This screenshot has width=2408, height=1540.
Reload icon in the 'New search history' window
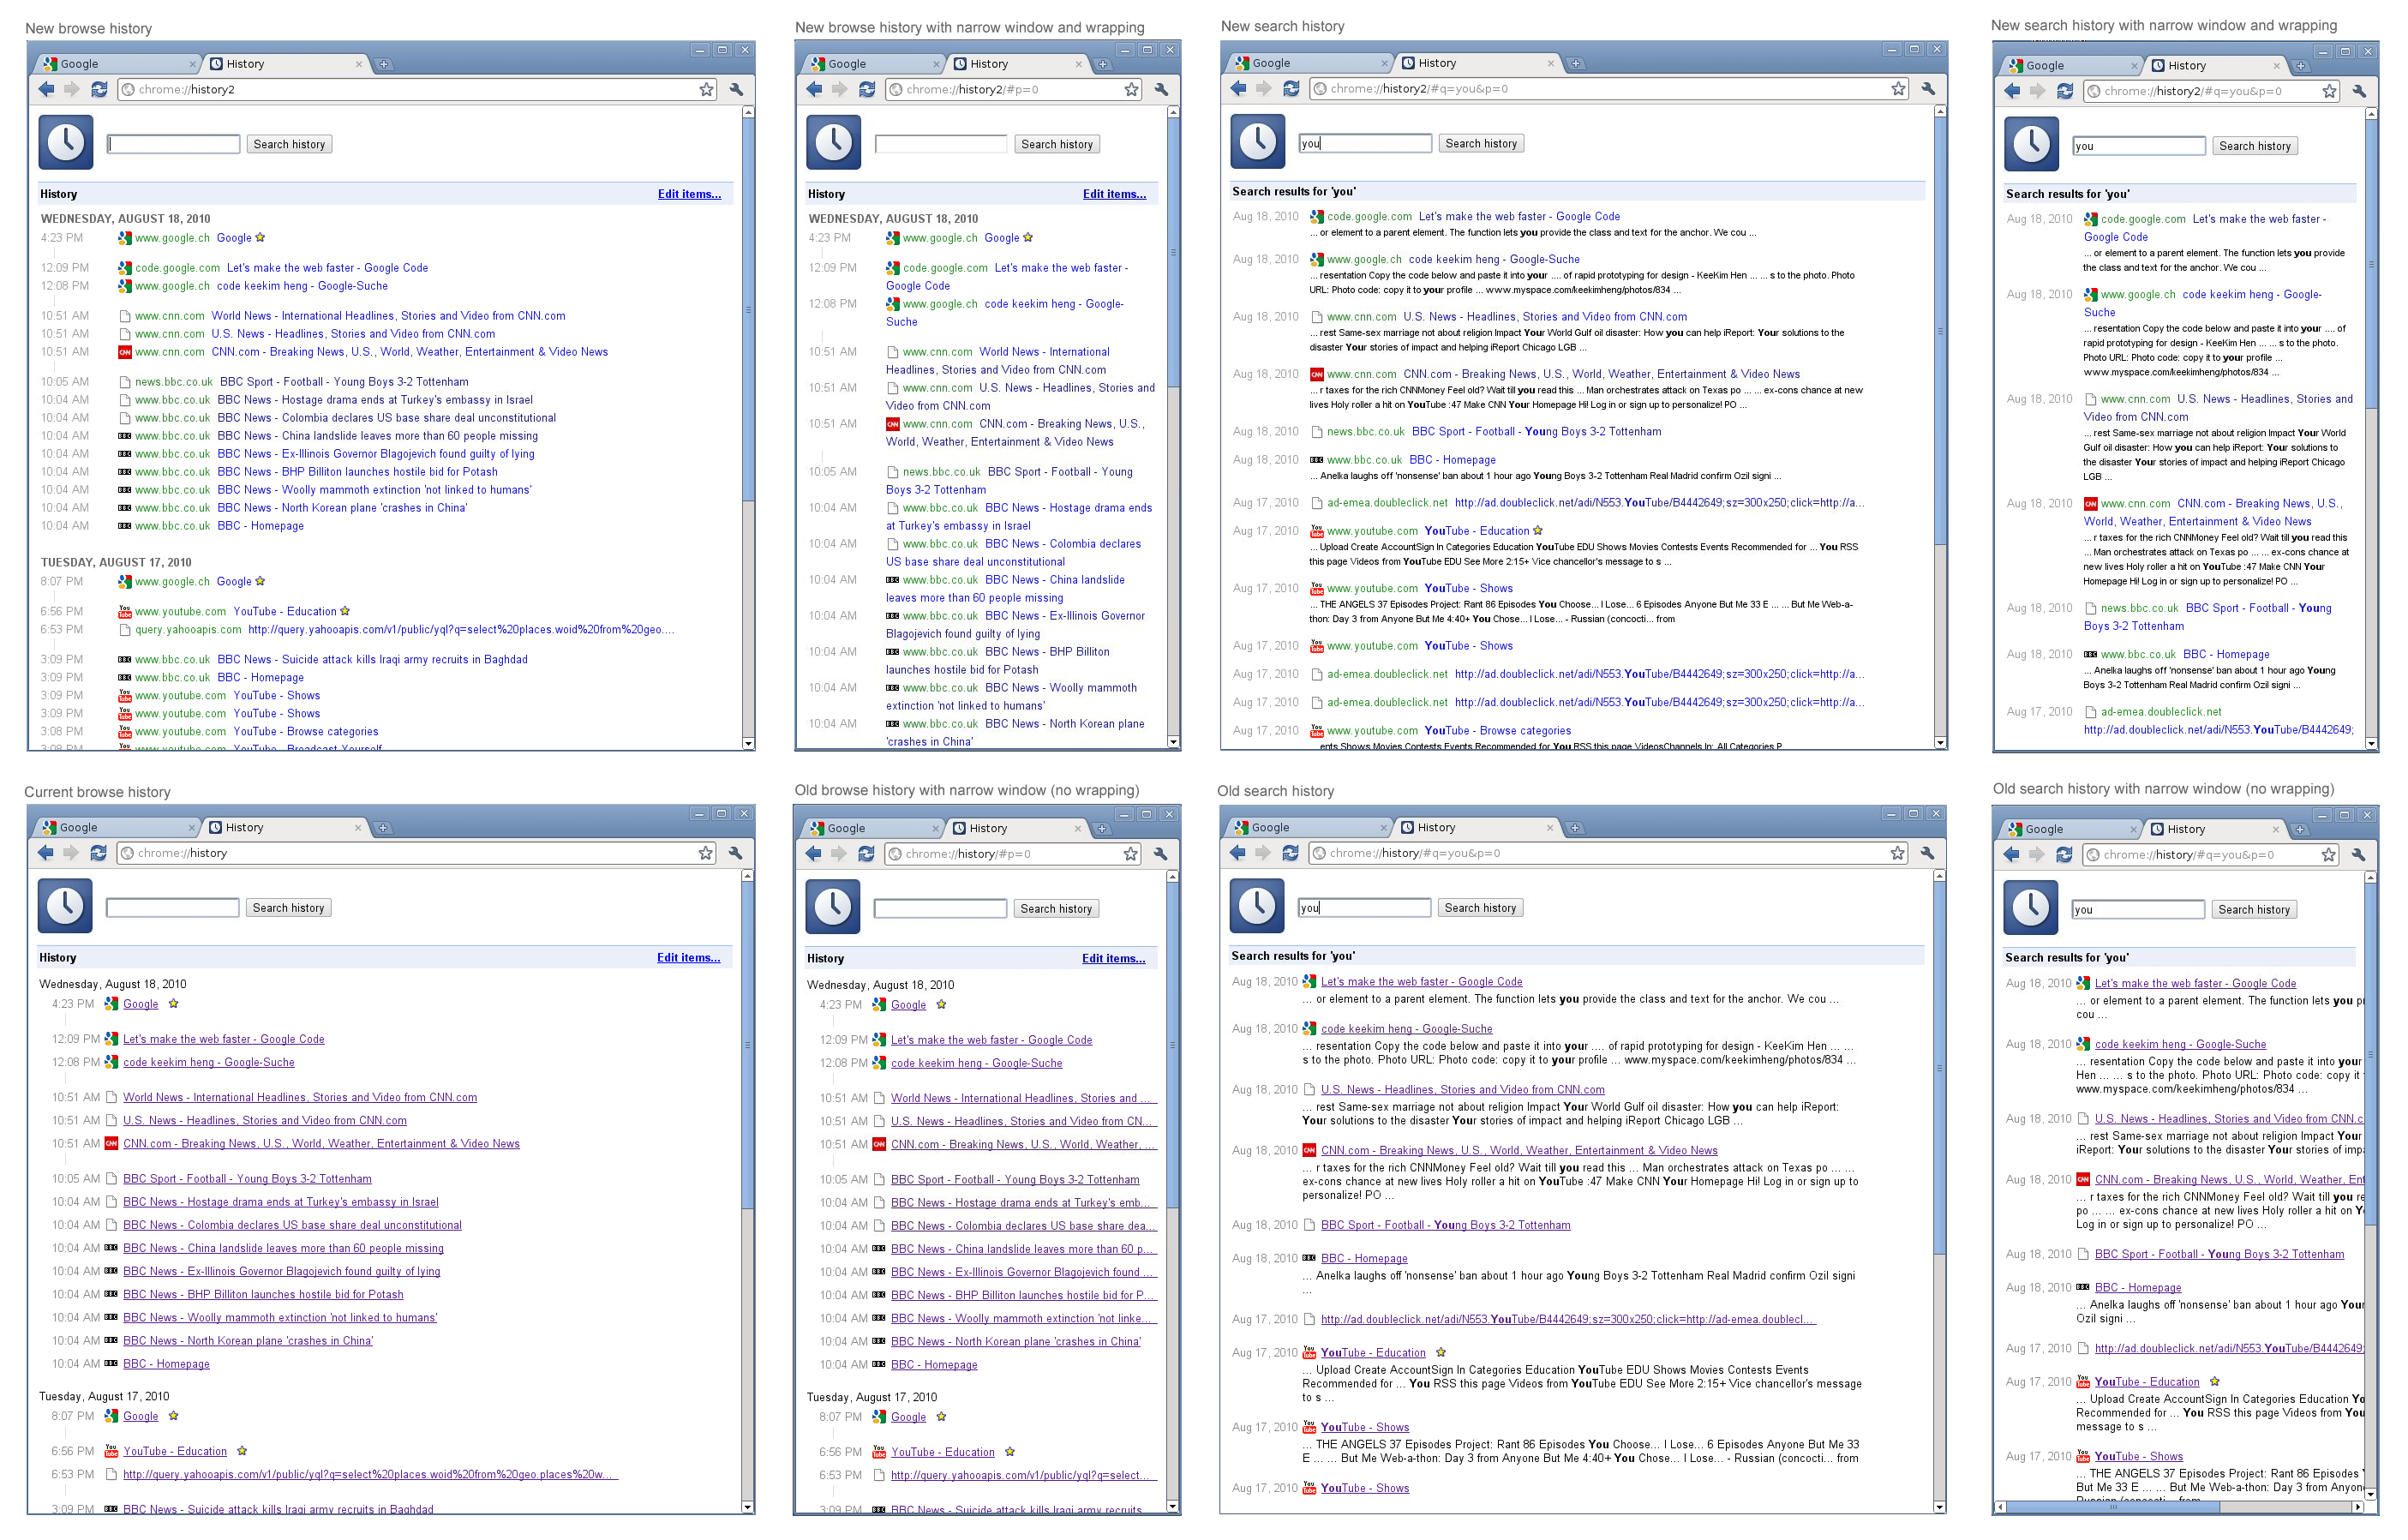point(1291,89)
